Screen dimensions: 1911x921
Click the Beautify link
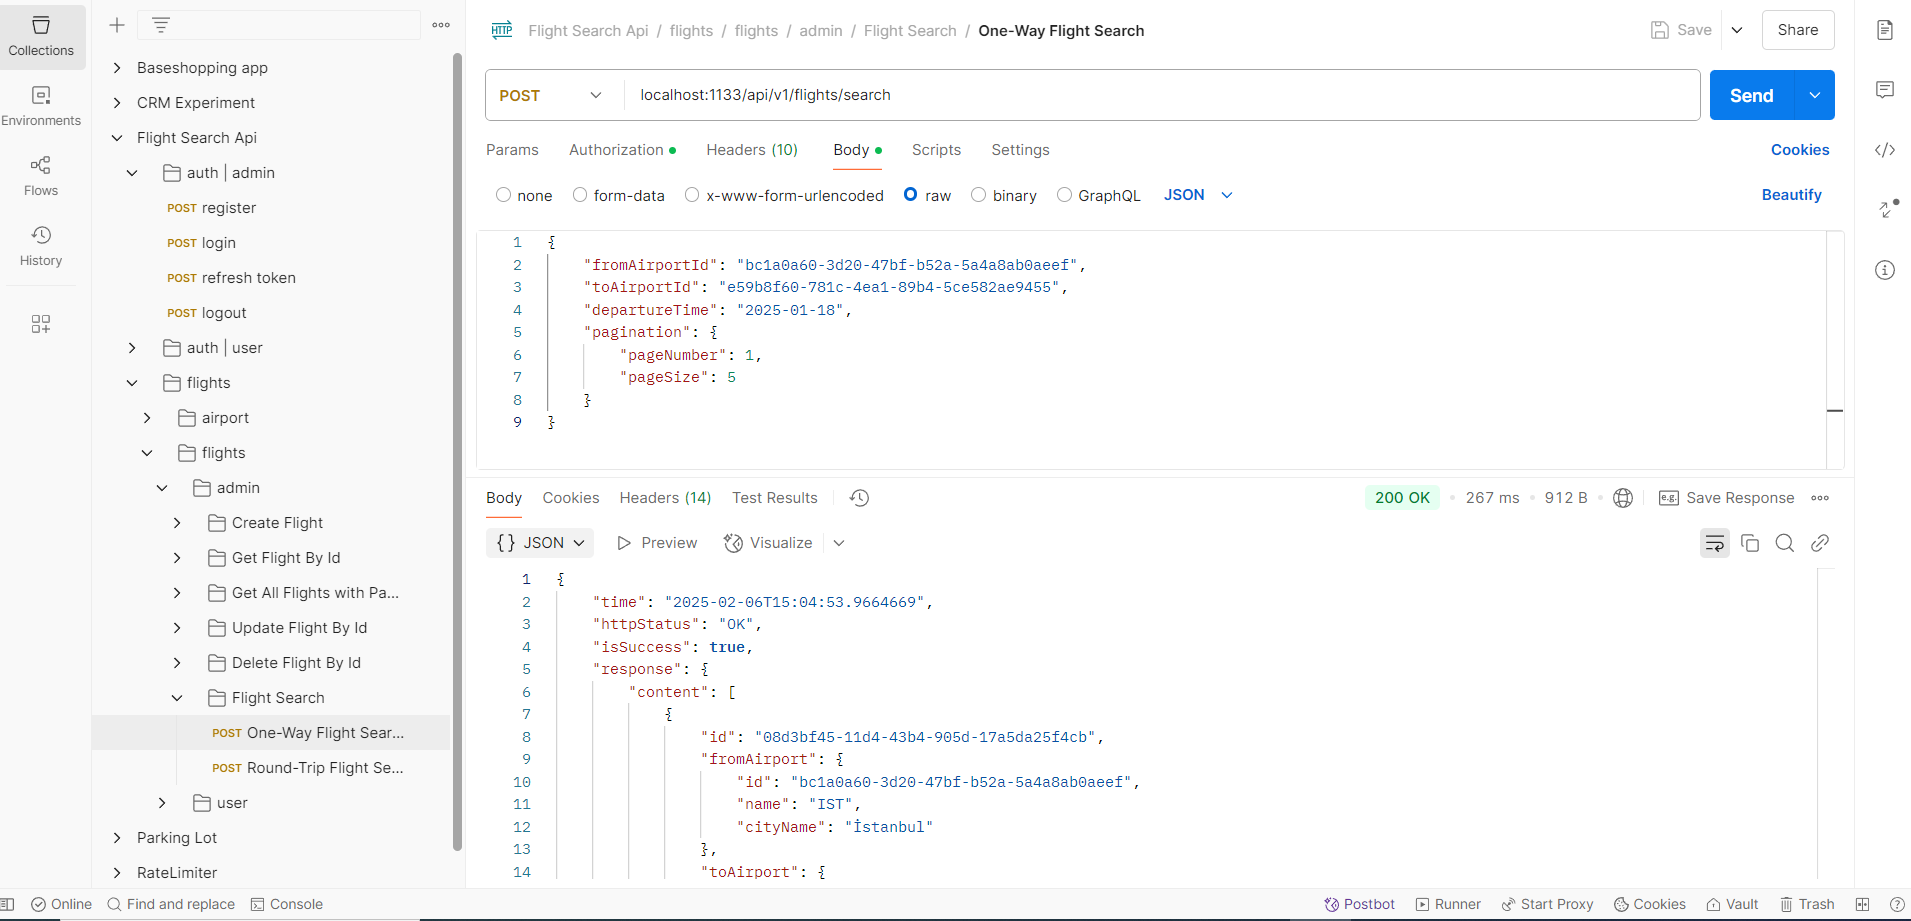point(1791,195)
